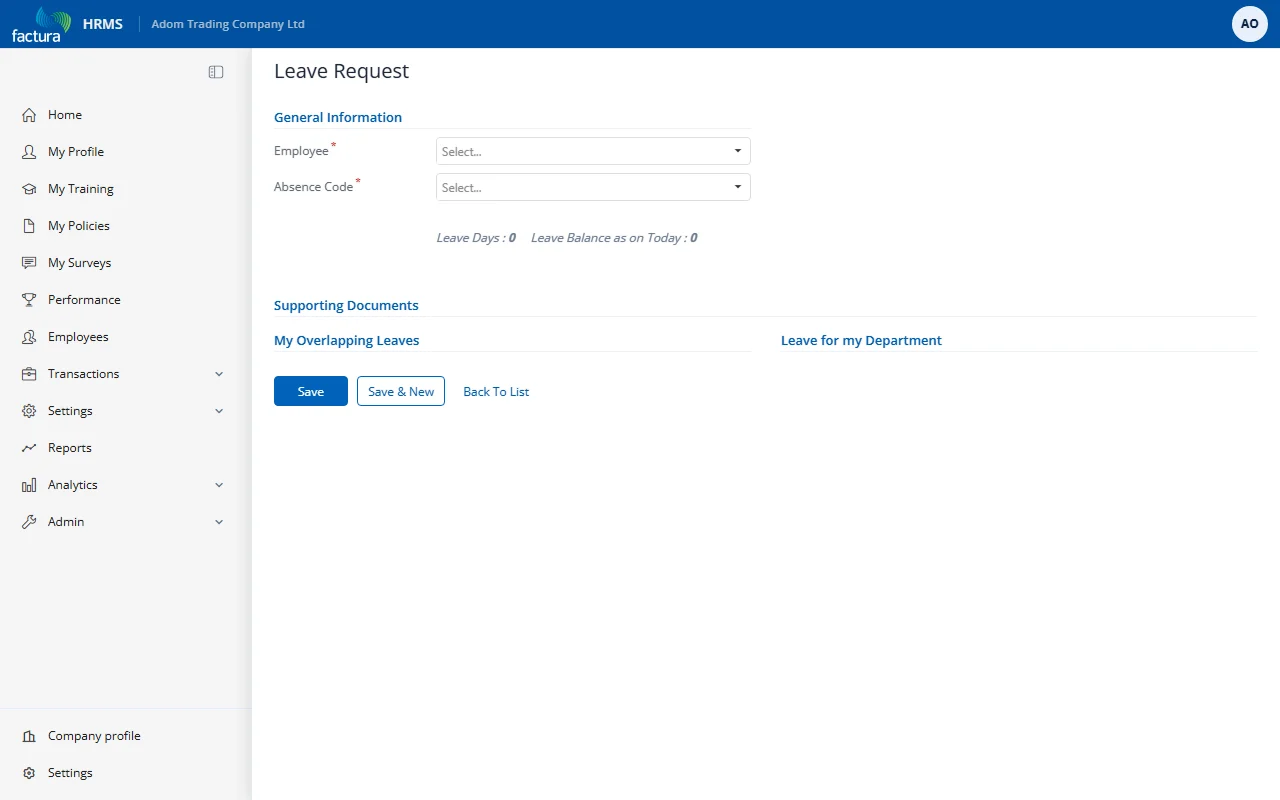Open My Profile page
Image resolution: width=1280 pixels, height=800 pixels.
76,152
